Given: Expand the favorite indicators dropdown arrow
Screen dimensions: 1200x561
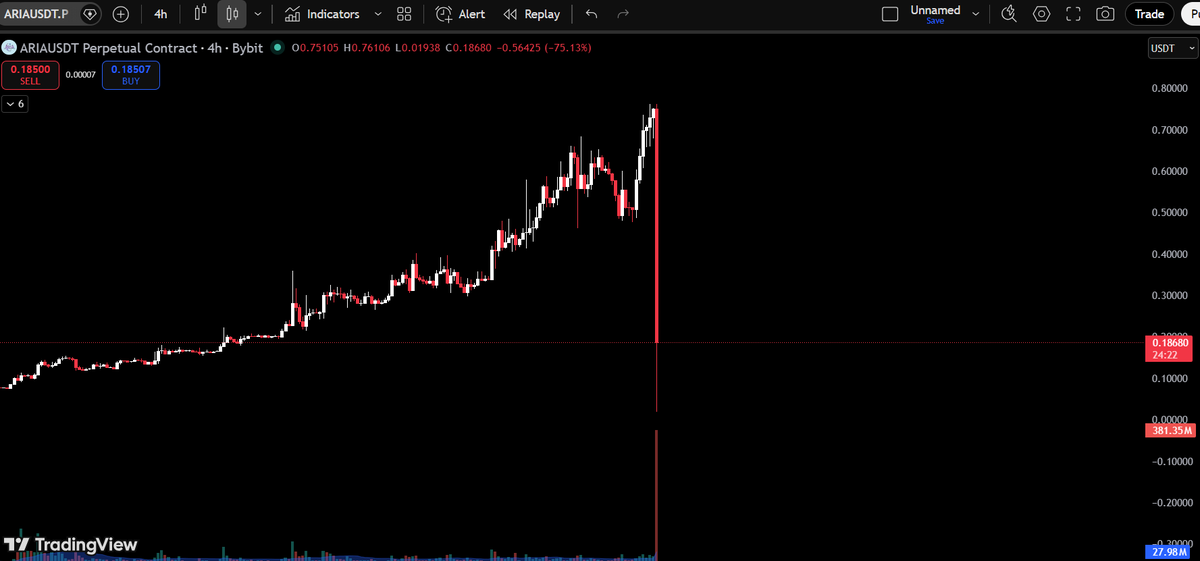Looking at the screenshot, I should (x=378, y=14).
